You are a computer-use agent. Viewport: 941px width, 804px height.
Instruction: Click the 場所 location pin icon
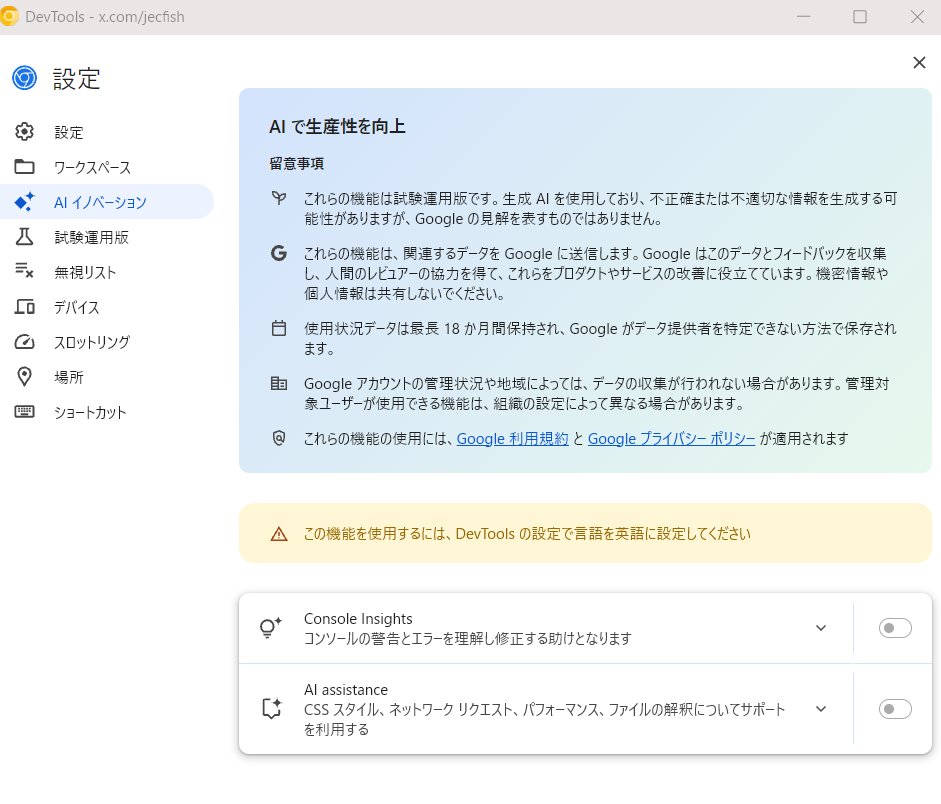click(24, 377)
